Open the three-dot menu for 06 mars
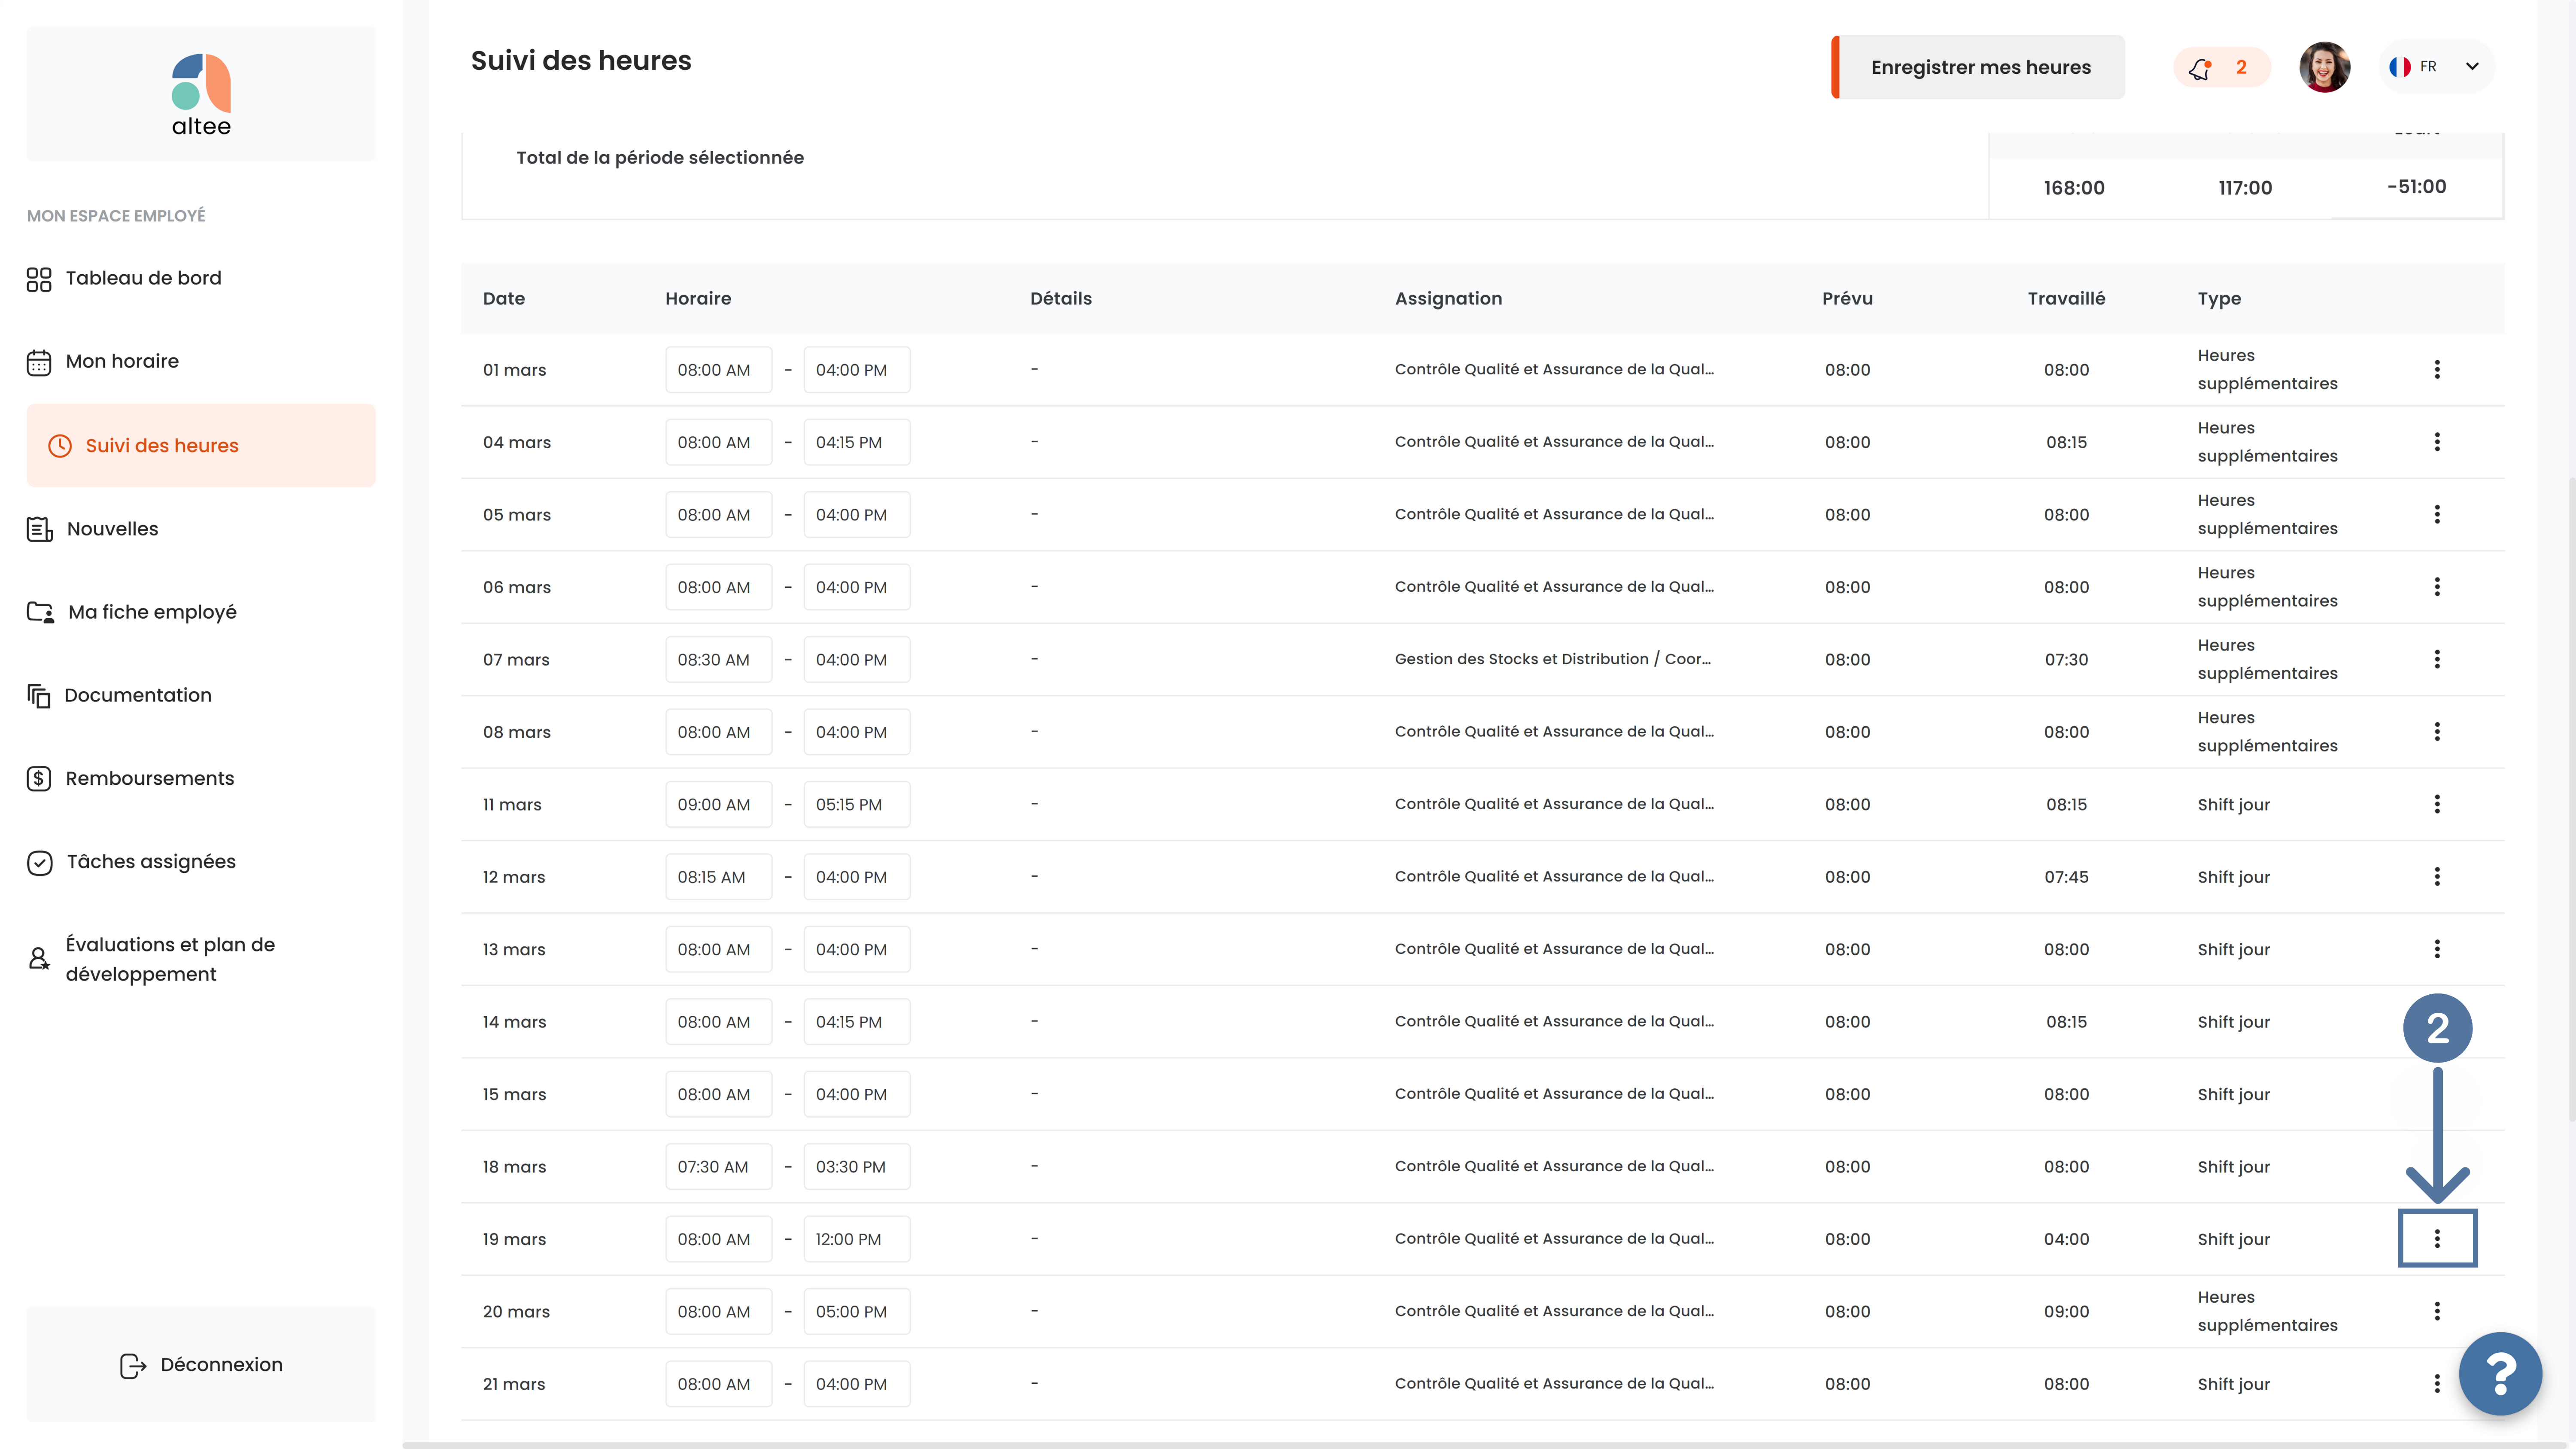 (x=2437, y=587)
